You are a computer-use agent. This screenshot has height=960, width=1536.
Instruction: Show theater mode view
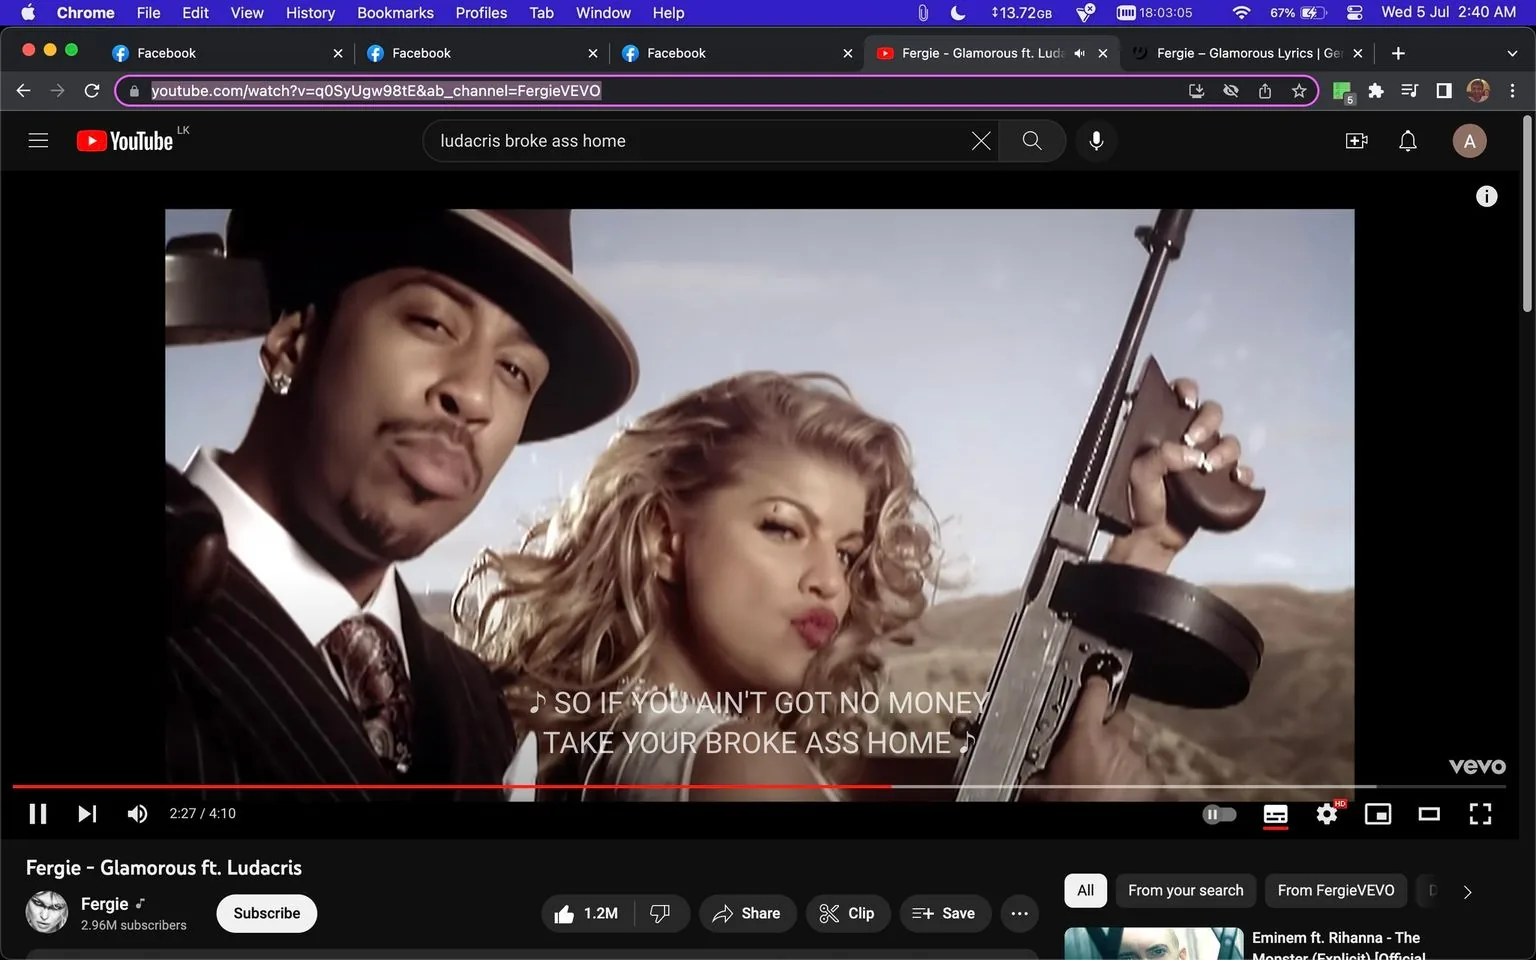click(x=1429, y=813)
